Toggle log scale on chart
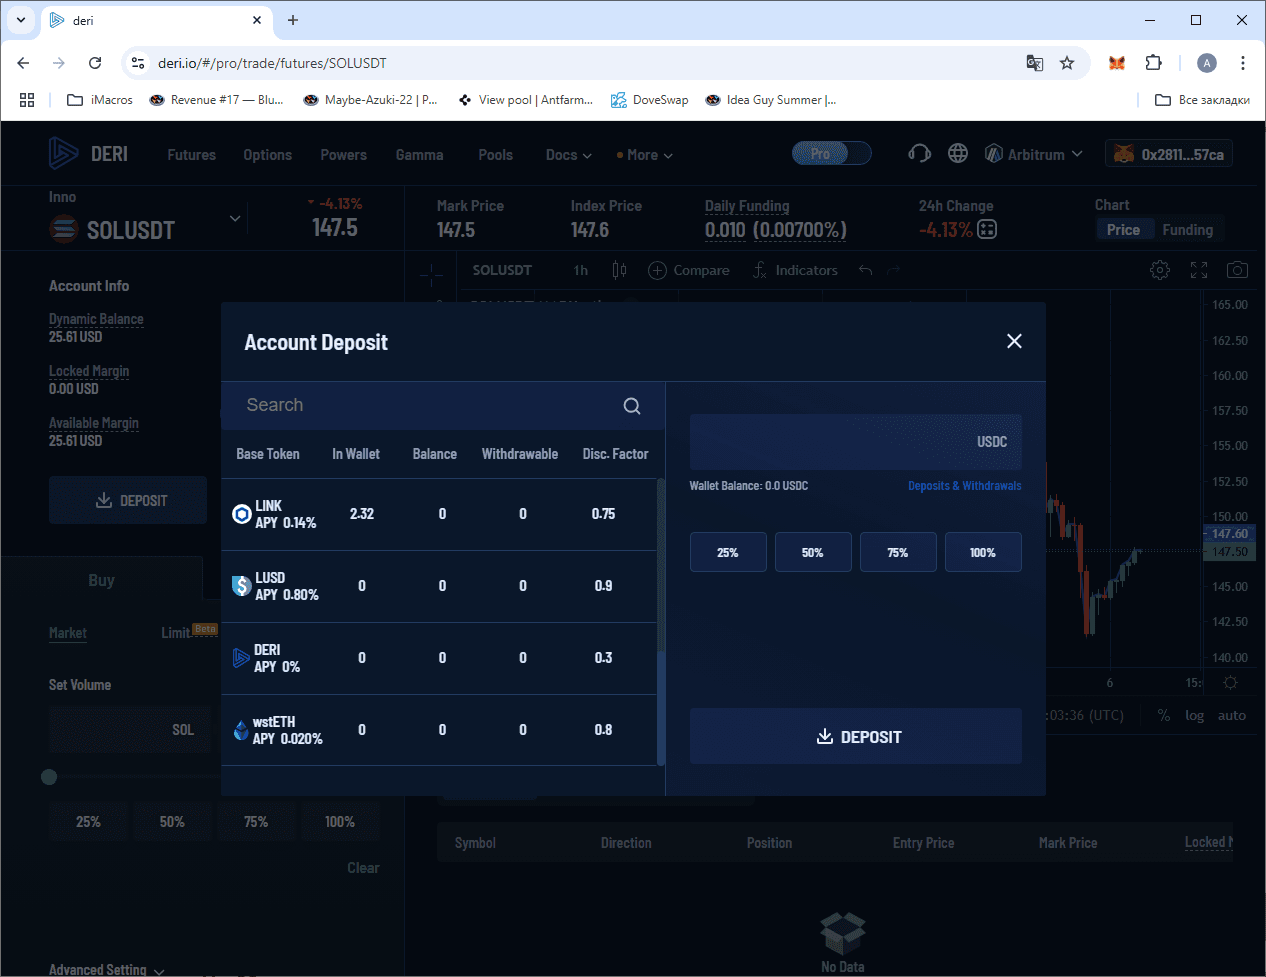Viewport: 1266px width, 977px height. tap(1194, 716)
